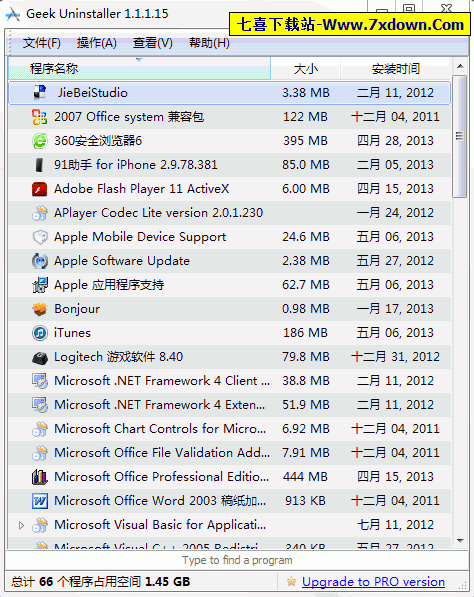
Task: Select APlayer Codec Lite version 2.0.1.230
Action: click(158, 212)
